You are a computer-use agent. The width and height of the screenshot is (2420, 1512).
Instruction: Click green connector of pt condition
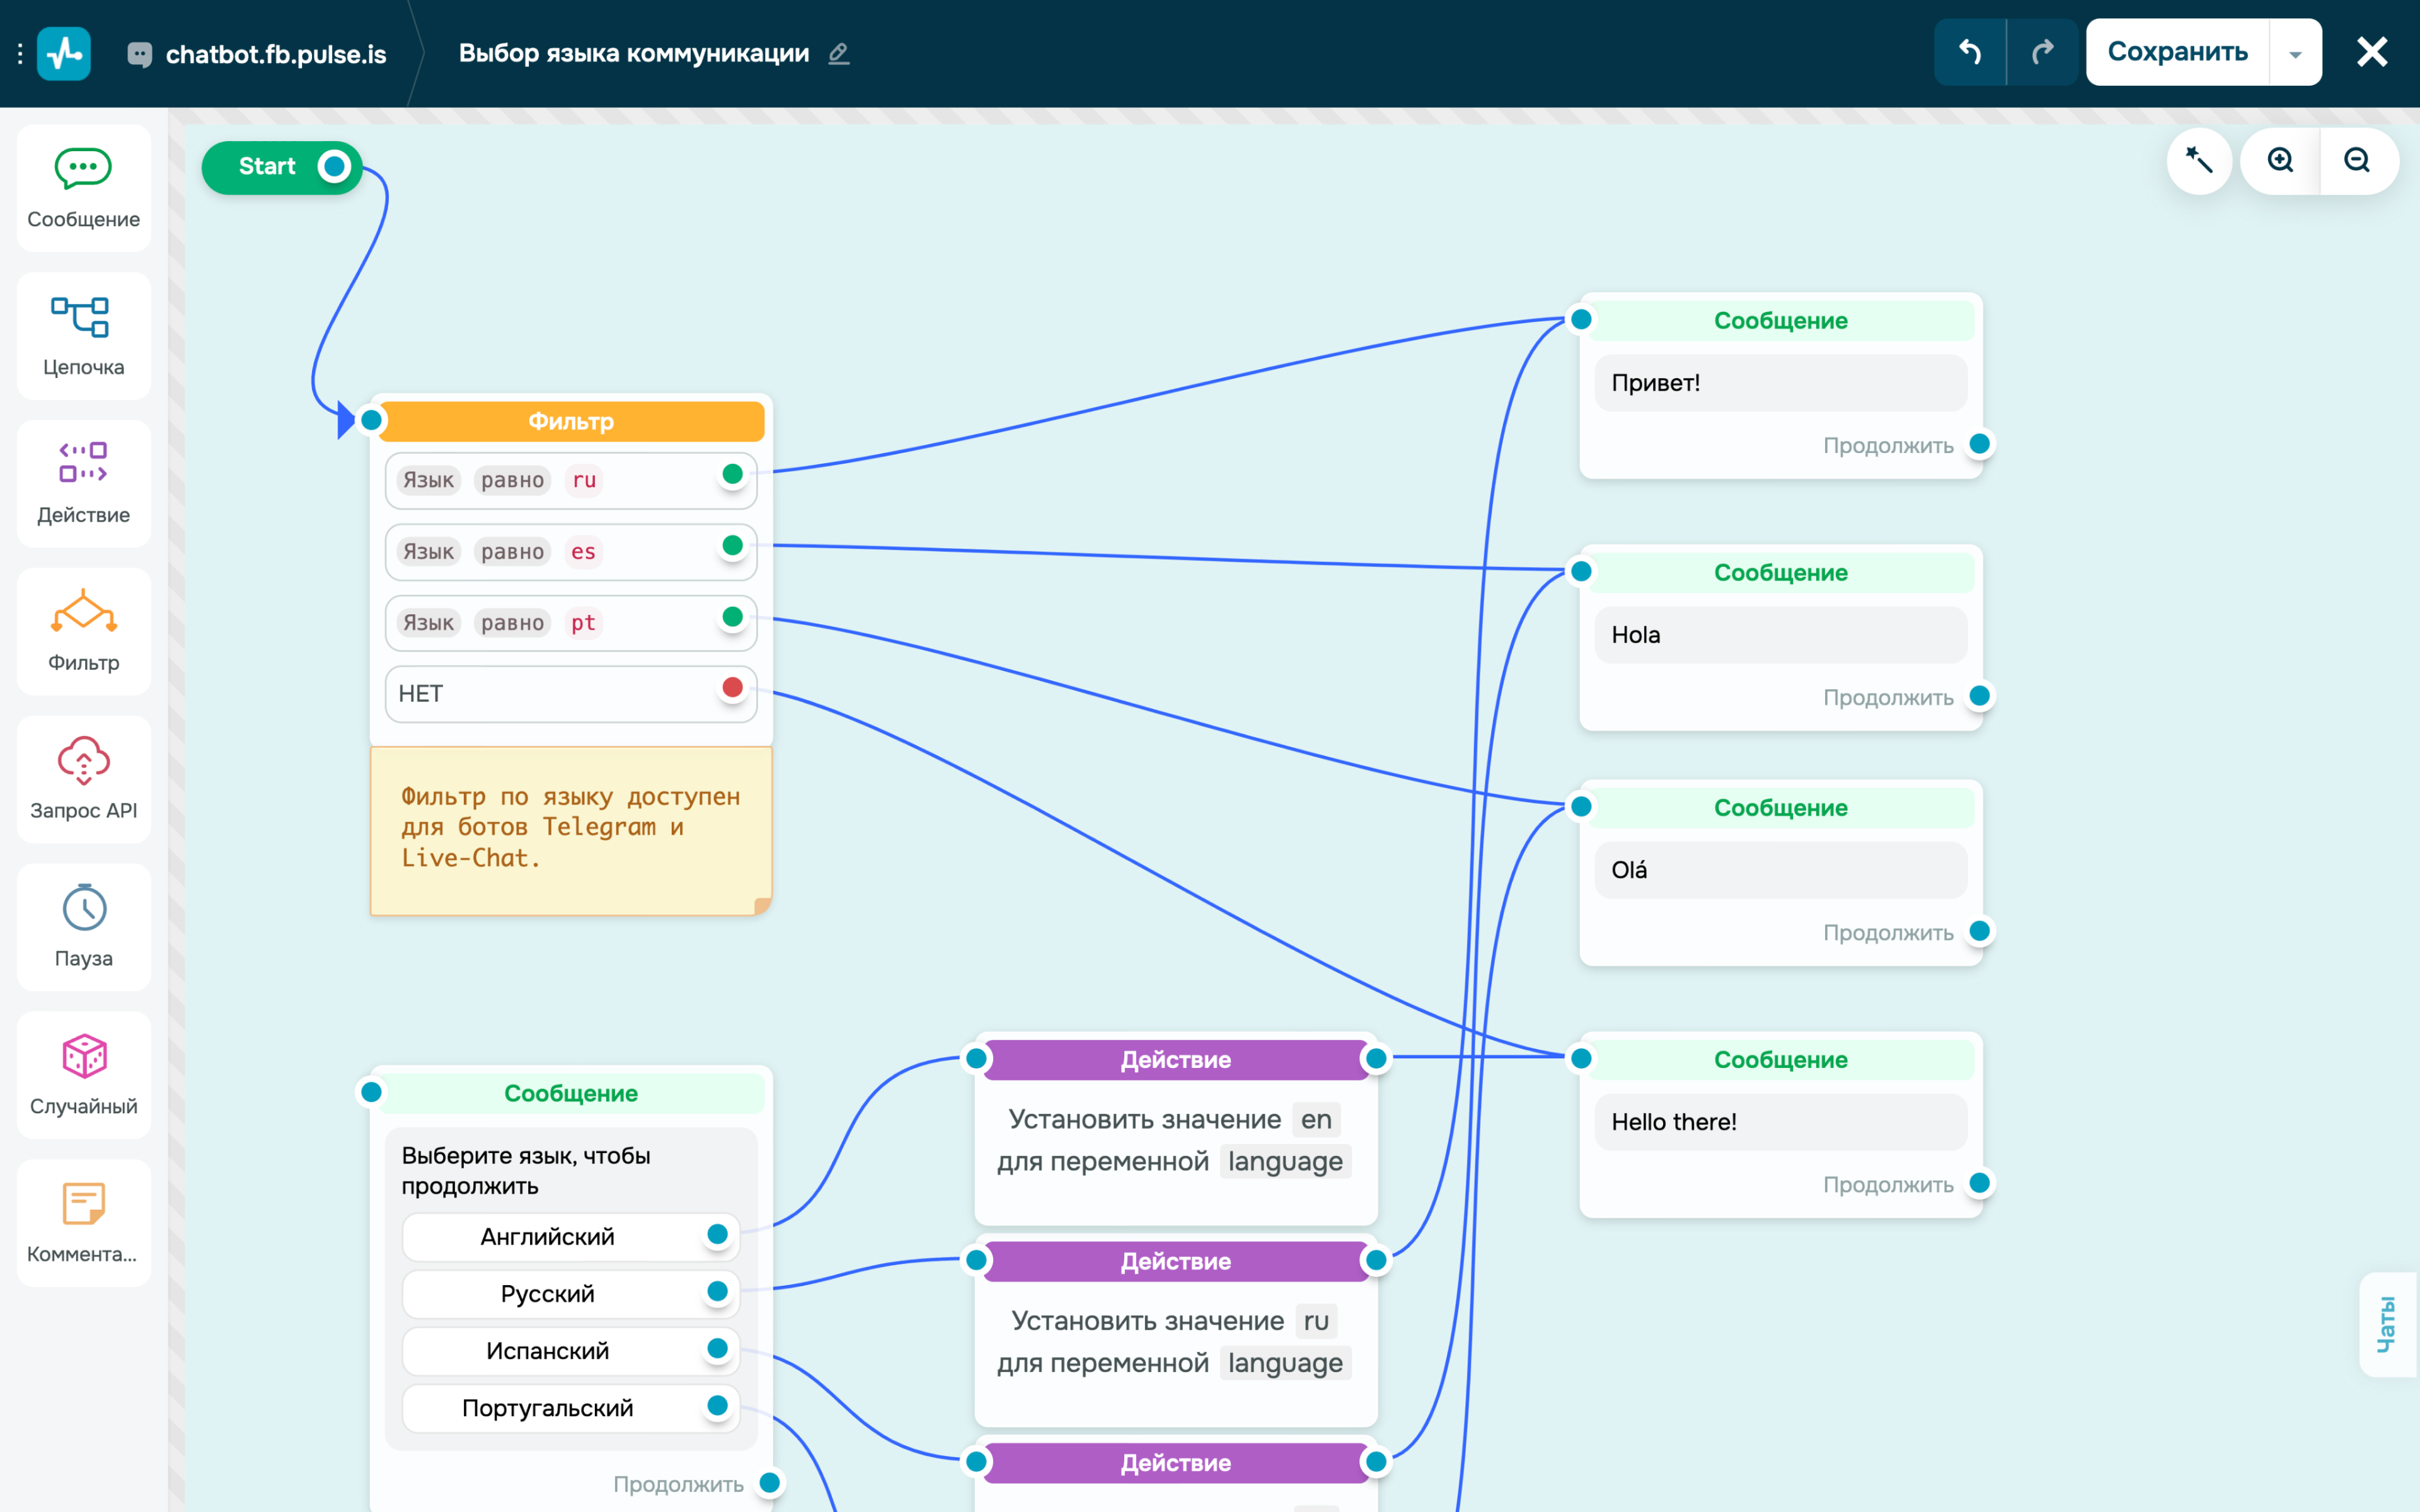[x=733, y=616]
